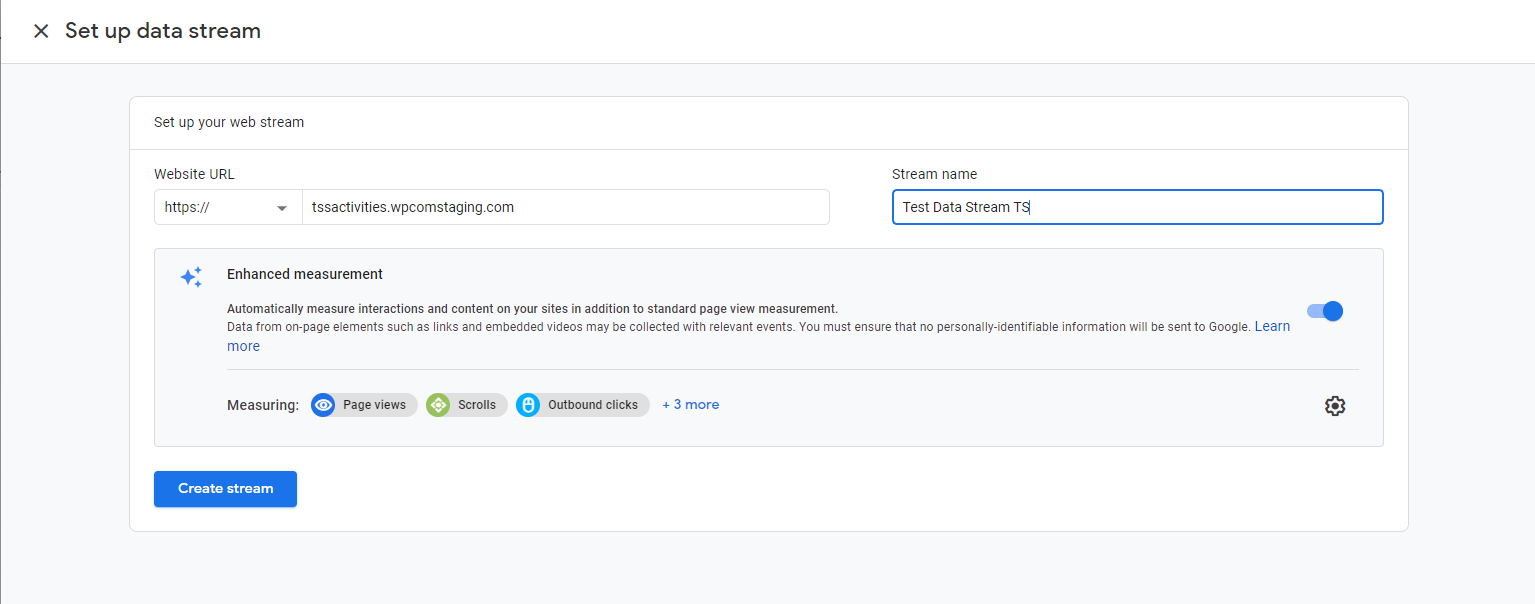Click the Set up your web stream header
The width and height of the screenshot is (1535, 604).
click(x=229, y=122)
